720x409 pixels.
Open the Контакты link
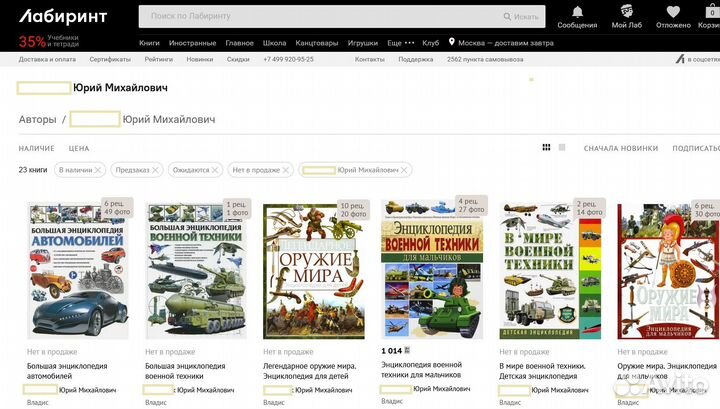pyautogui.click(x=370, y=59)
